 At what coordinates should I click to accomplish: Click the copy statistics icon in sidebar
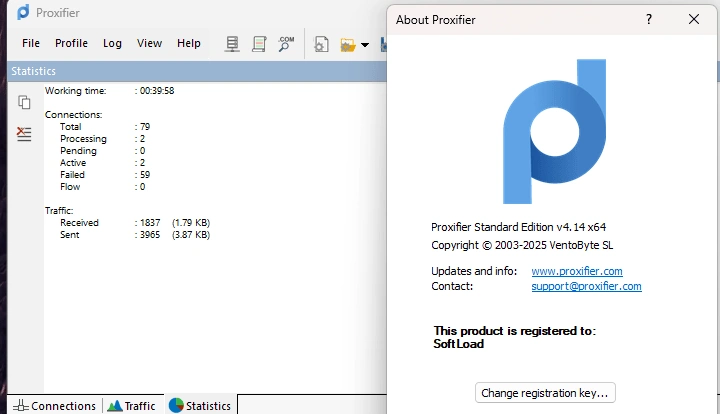24,102
